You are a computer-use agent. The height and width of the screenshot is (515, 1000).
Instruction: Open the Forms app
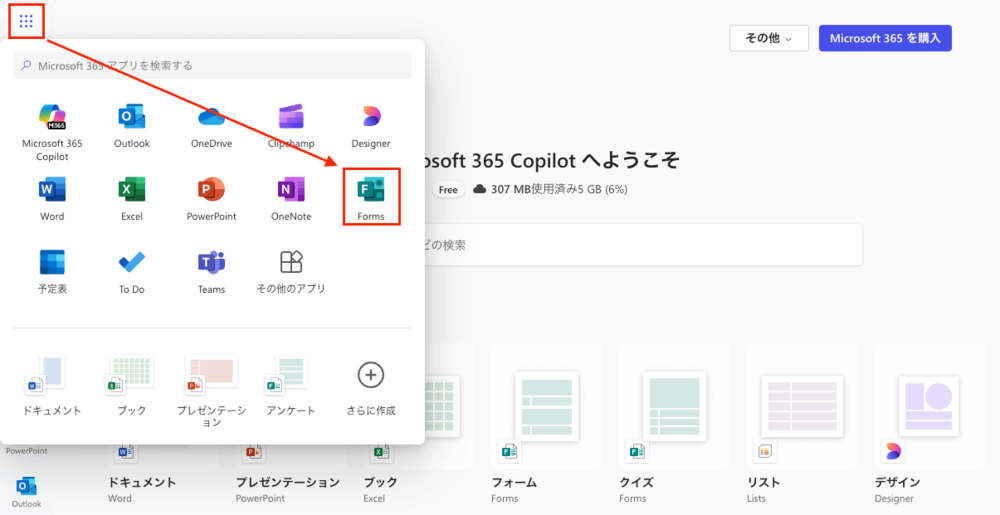pyautogui.click(x=371, y=197)
